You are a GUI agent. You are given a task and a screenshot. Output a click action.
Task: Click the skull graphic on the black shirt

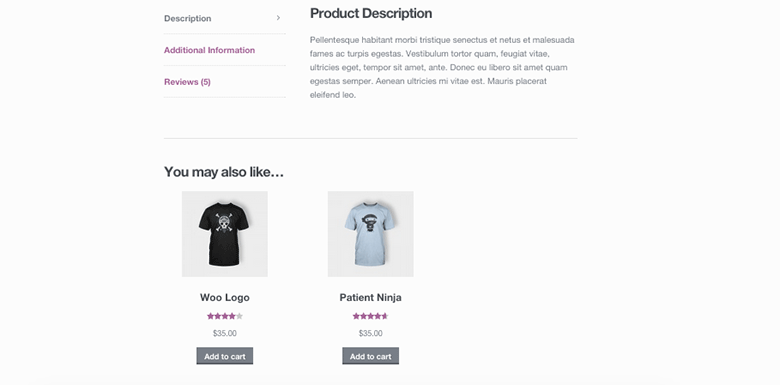224,224
